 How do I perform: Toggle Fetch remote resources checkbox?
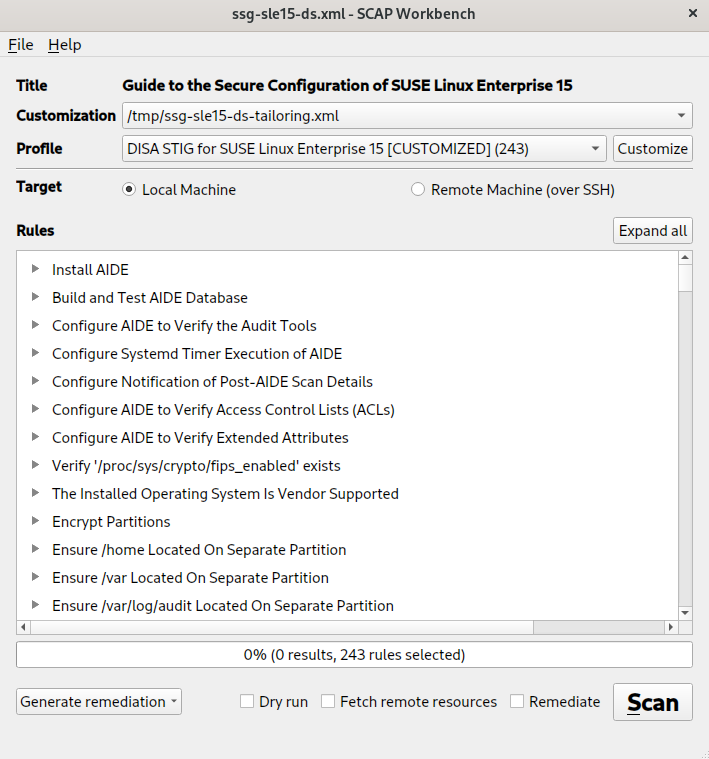pyautogui.click(x=328, y=702)
